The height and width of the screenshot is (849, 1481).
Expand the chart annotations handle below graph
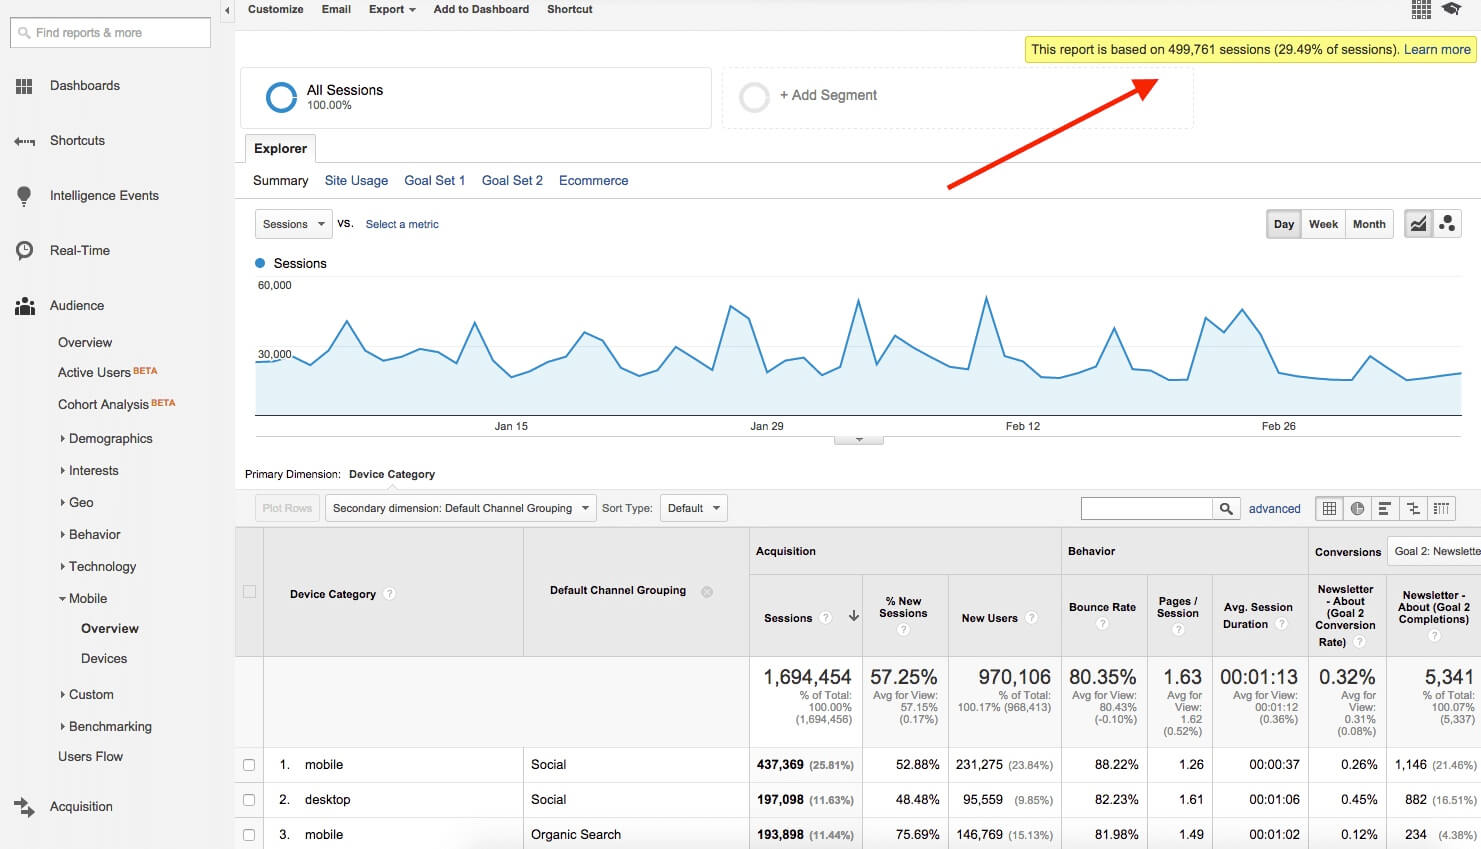858,440
